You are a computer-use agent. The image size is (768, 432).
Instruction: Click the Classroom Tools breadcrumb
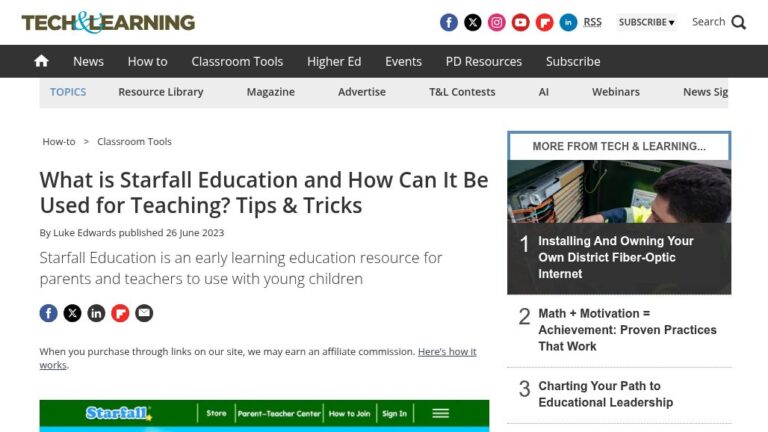[134, 142]
